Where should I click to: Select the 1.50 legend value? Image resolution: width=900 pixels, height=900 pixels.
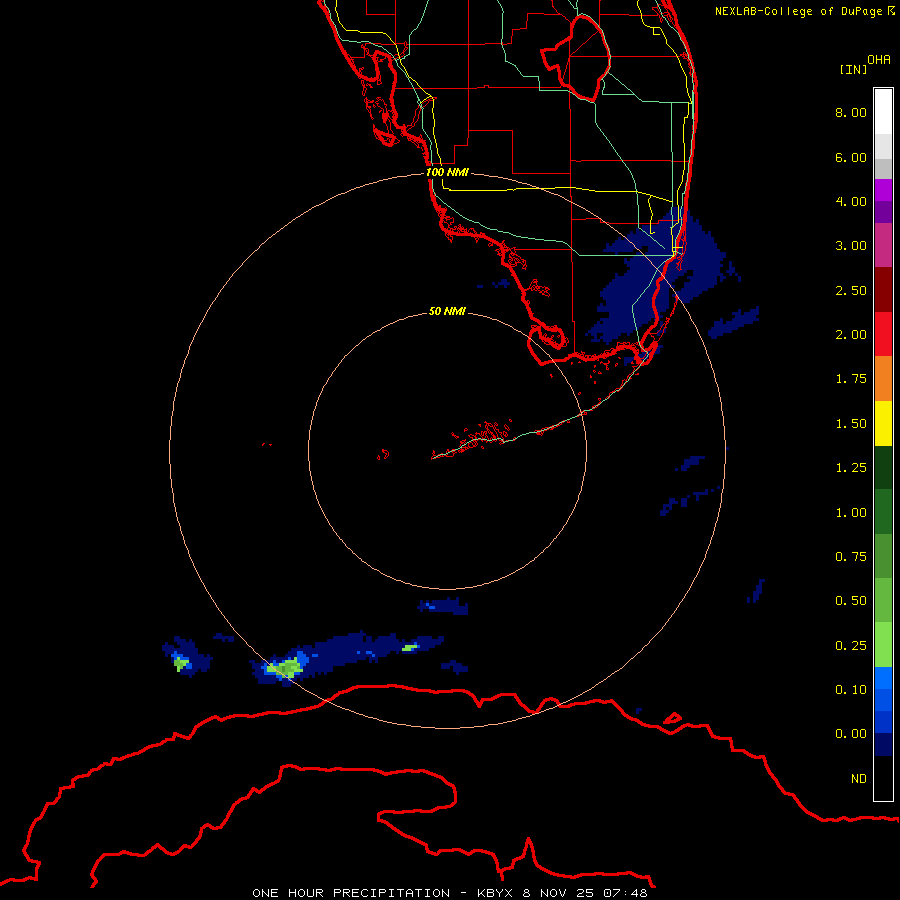coord(851,424)
